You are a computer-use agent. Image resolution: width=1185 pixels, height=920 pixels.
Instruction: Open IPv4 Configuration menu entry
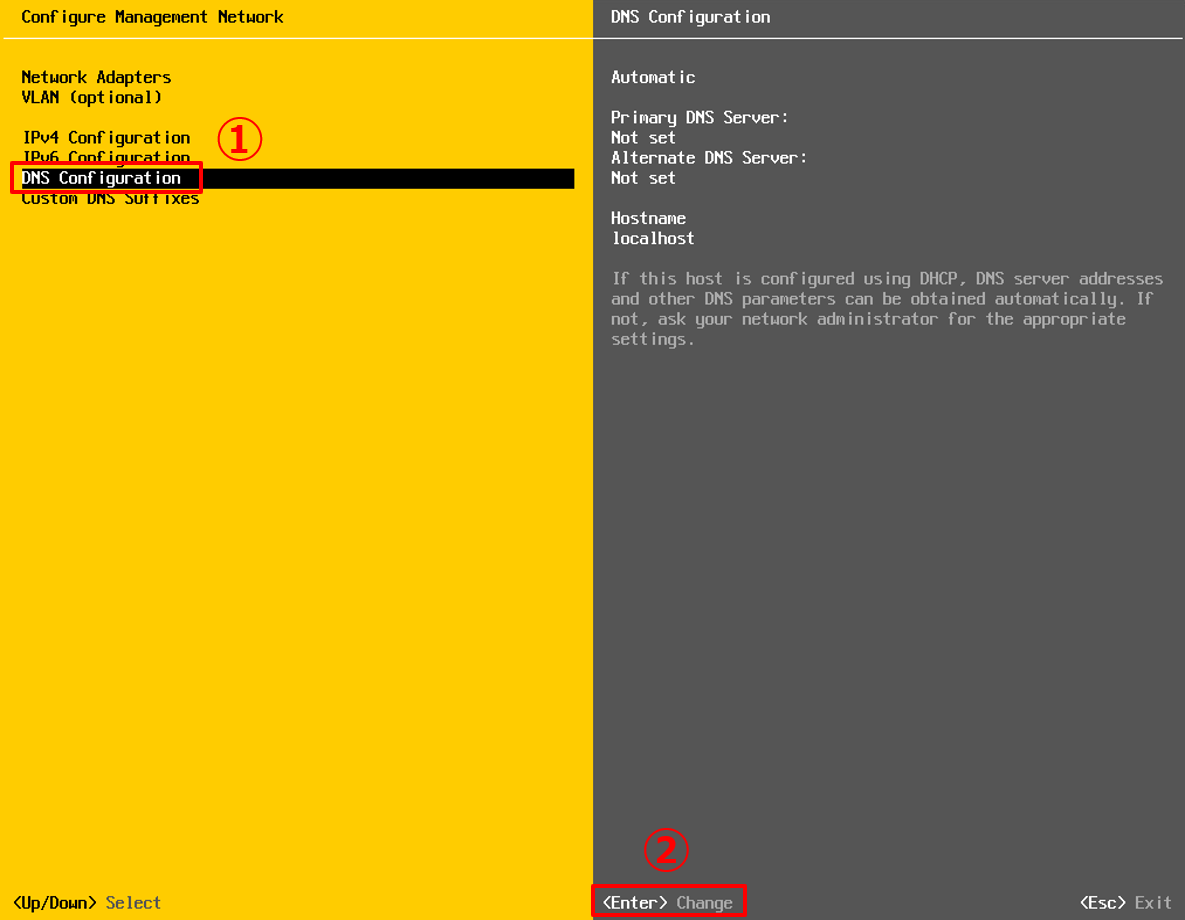[x=106, y=138]
